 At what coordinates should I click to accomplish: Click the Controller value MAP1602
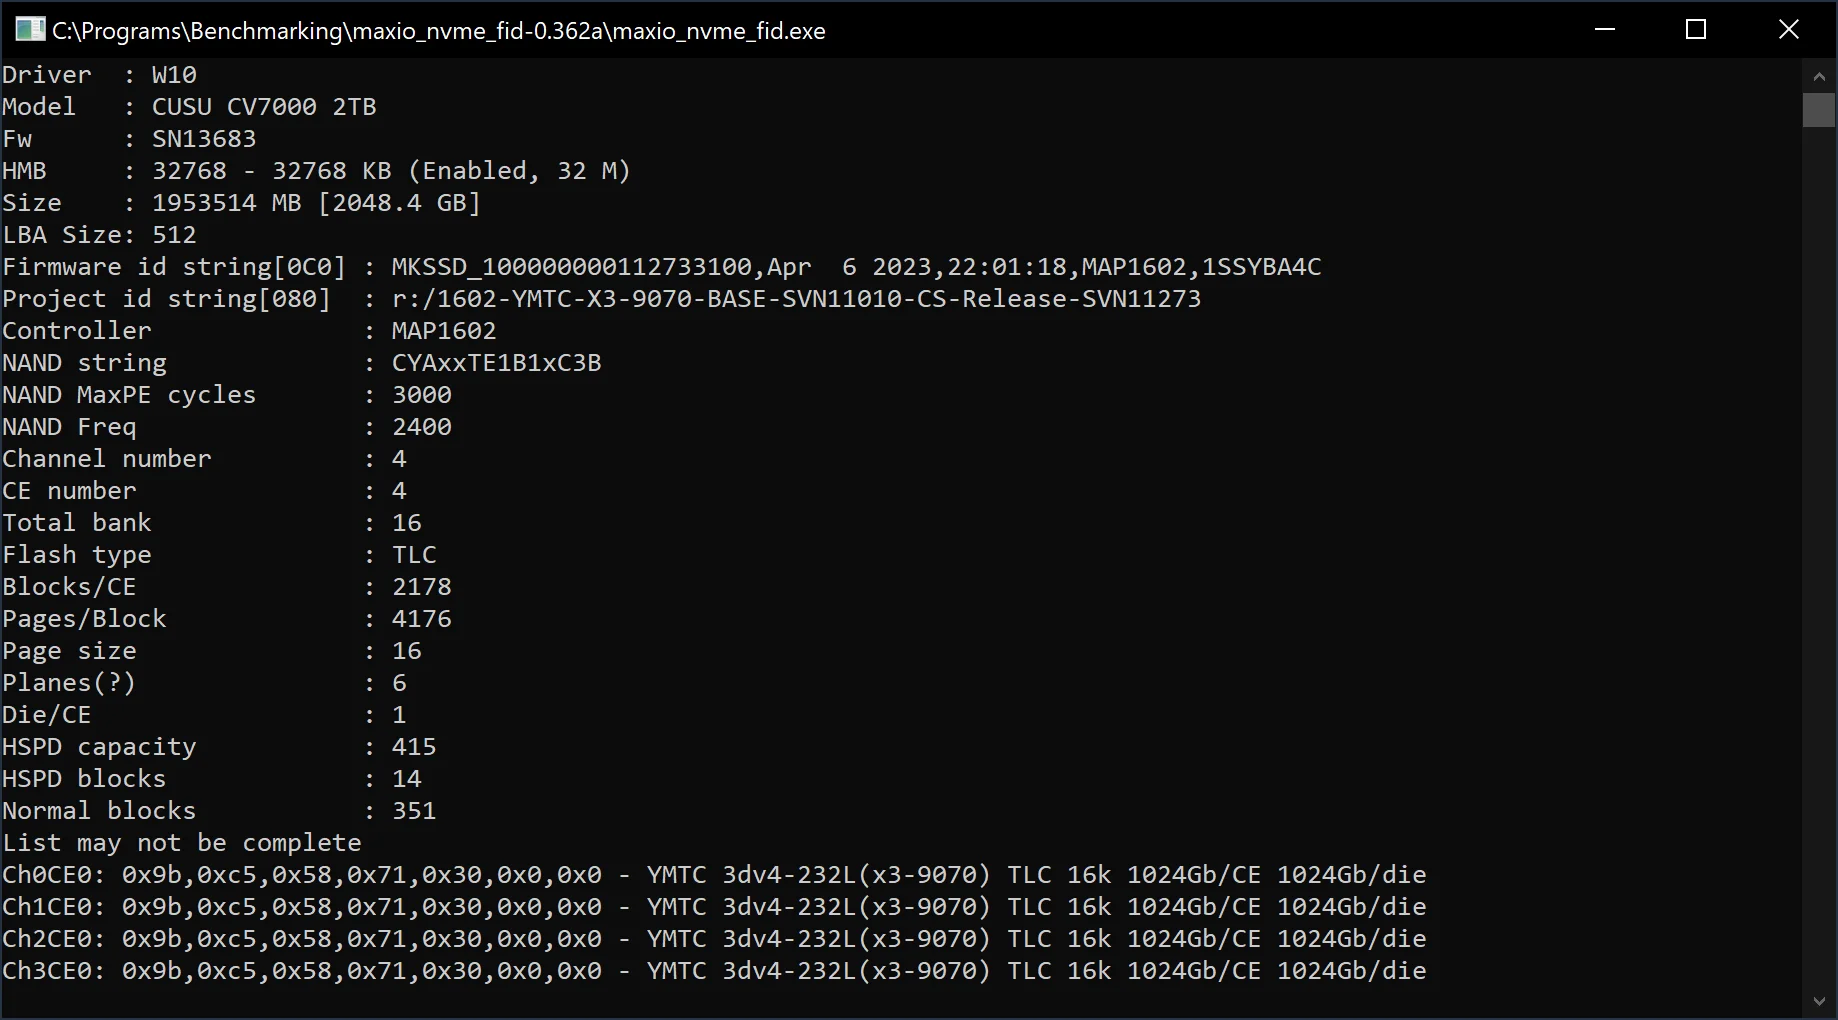click(x=444, y=331)
